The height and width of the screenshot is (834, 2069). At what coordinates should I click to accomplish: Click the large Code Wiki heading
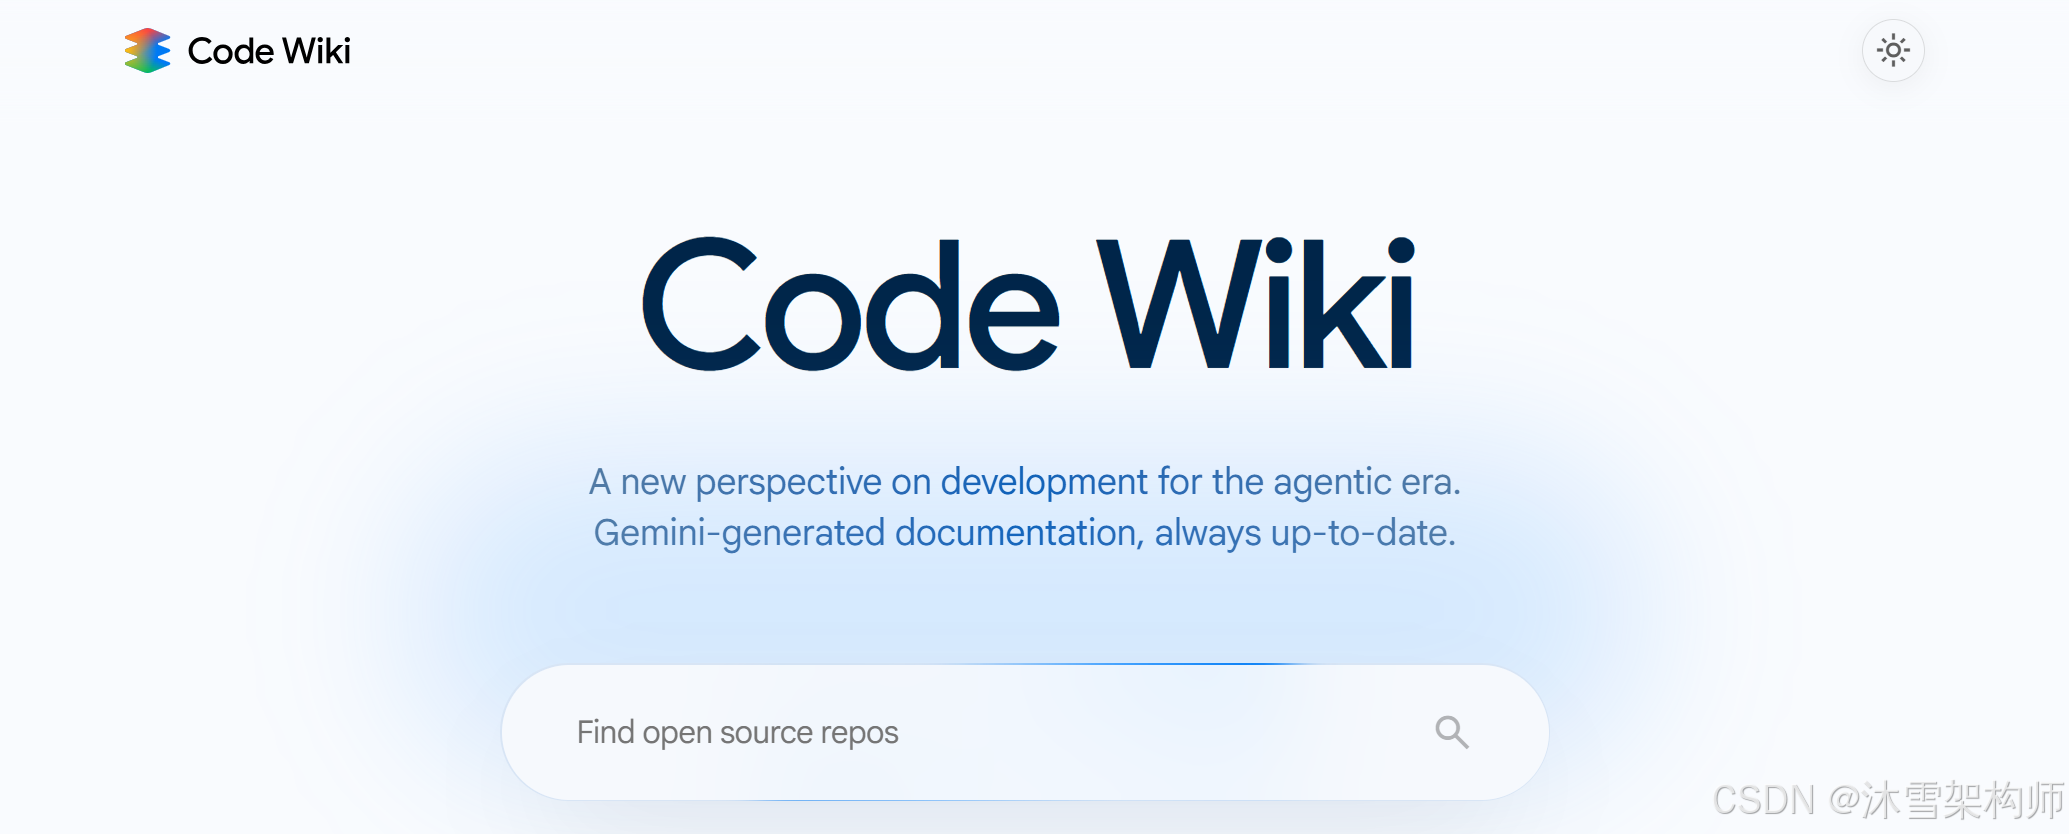1028,303
